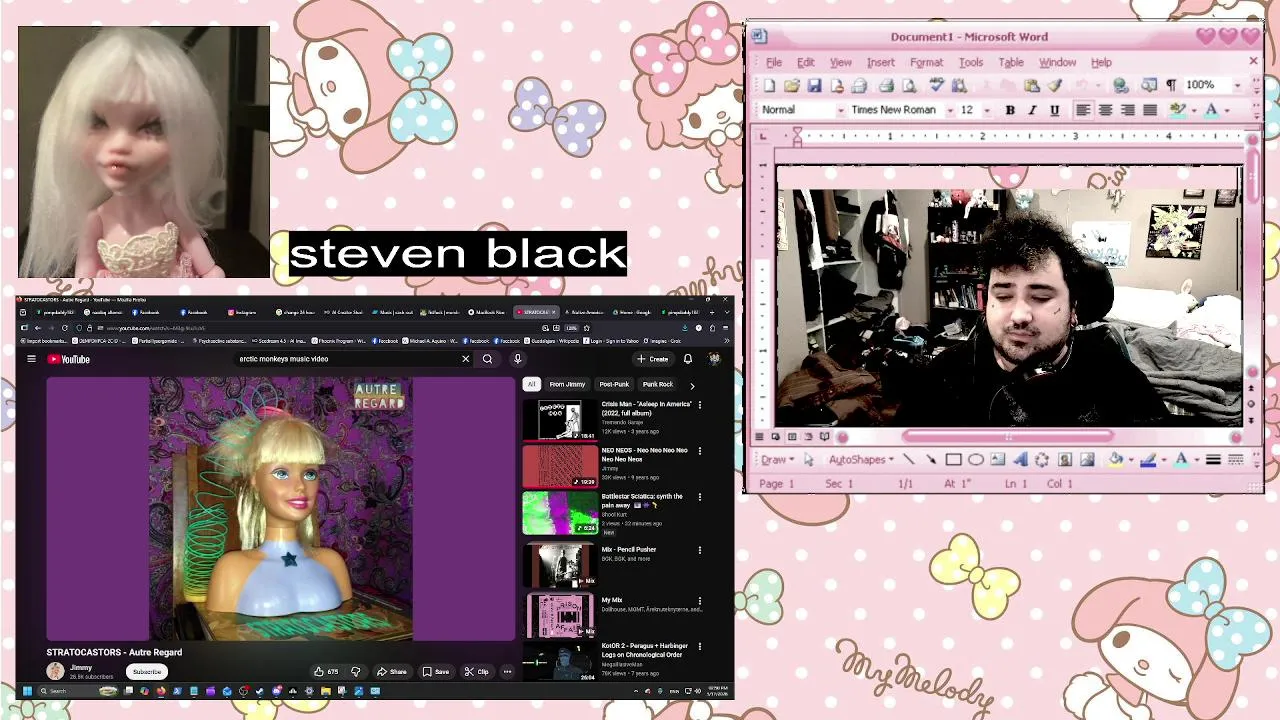Click the YouTube search magnifier button
The height and width of the screenshot is (720, 1280).
(487, 359)
